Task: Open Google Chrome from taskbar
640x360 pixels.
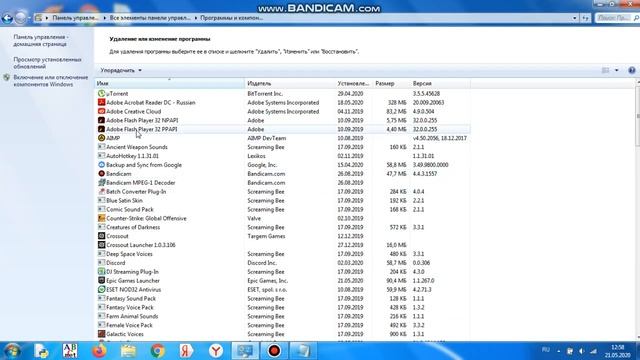Action: (158, 351)
